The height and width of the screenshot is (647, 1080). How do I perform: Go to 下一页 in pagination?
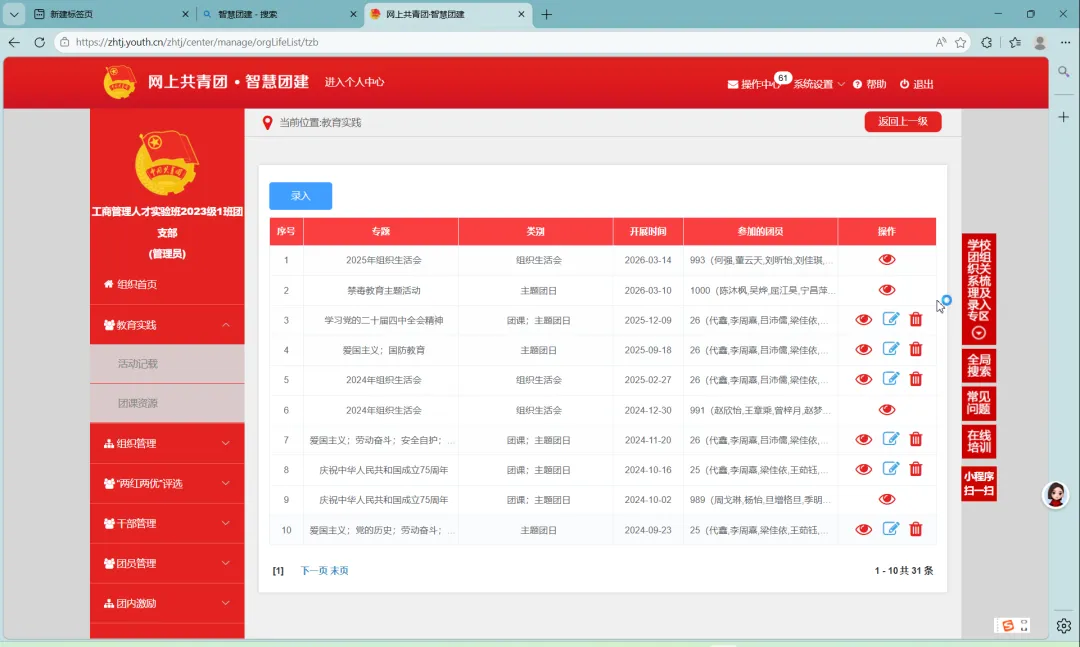pos(313,571)
